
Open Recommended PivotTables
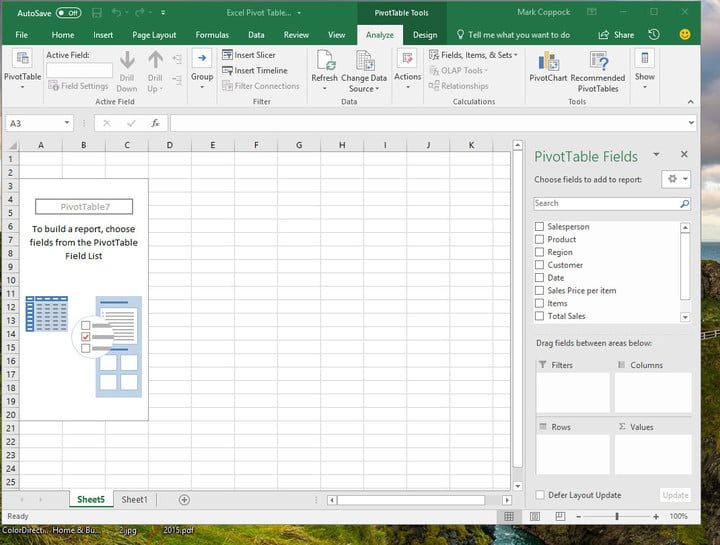(x=598, y=61)
